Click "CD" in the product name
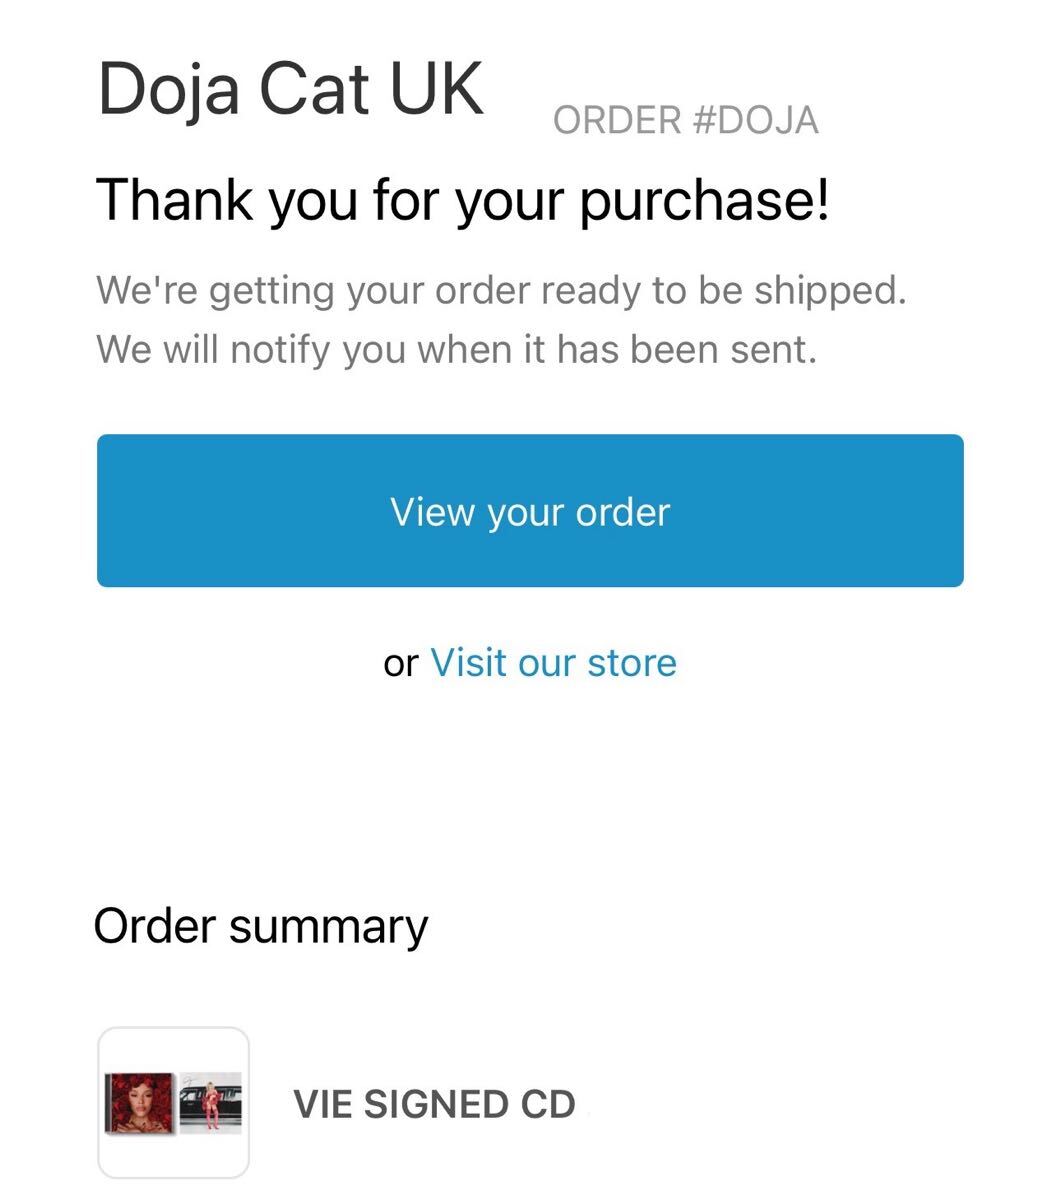Screen dimensions: 1062x1200 pos(548,1104)
